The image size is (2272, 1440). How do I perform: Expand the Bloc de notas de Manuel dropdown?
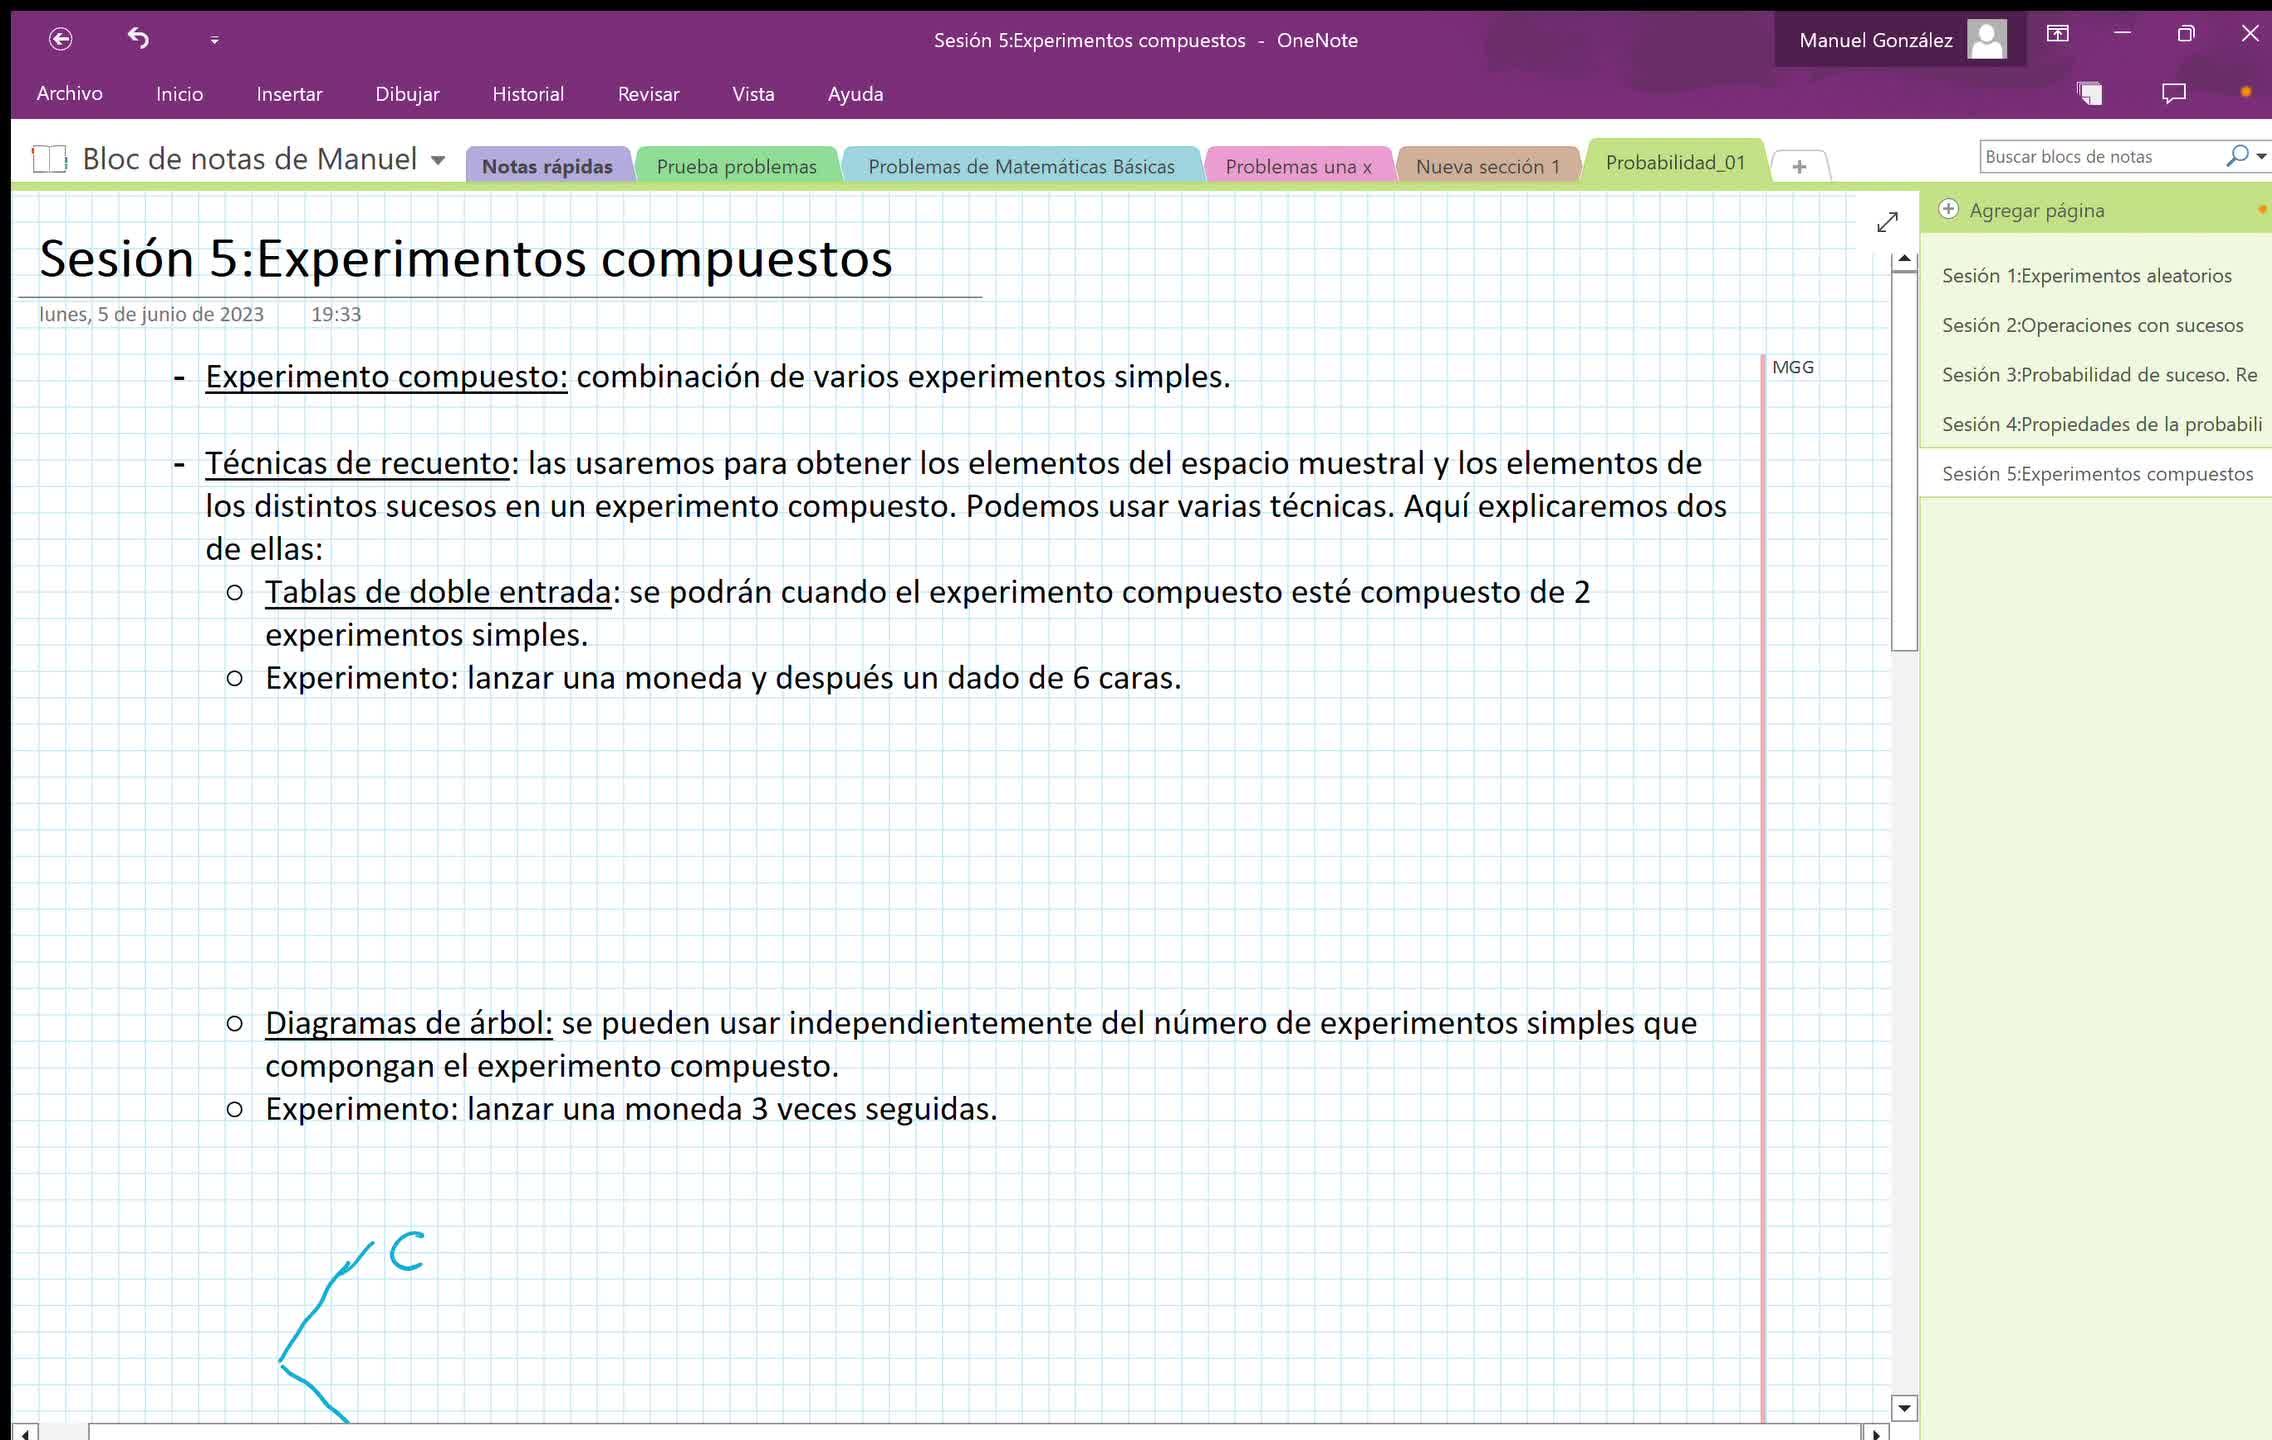pos(438,160)
